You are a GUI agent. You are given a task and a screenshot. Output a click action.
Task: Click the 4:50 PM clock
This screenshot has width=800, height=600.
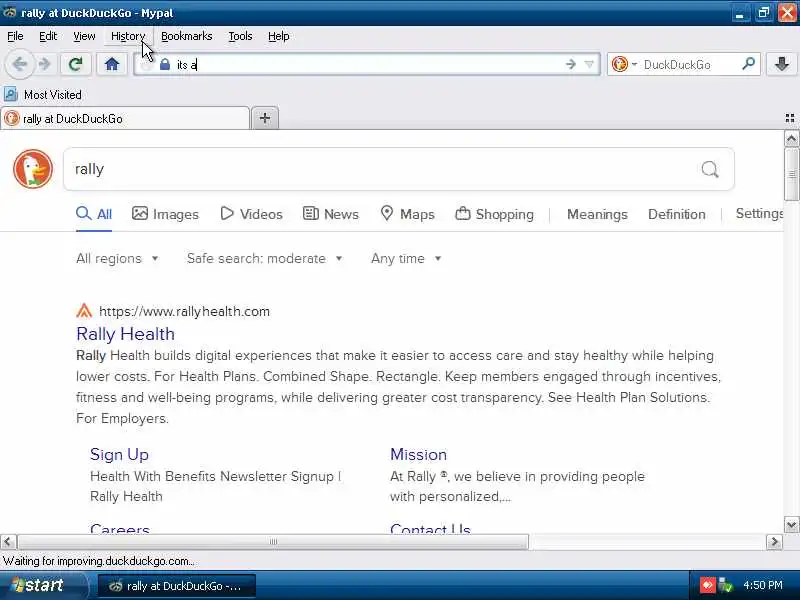[x=762, y=585]
